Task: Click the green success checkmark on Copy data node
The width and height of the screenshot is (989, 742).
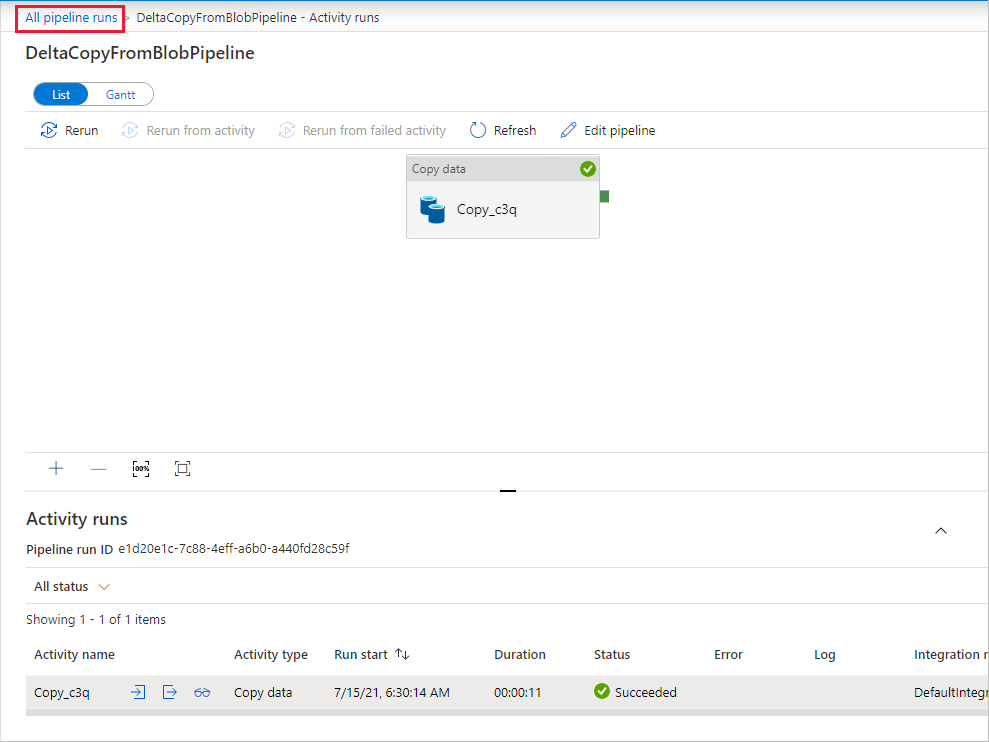Action: [587, 169]
